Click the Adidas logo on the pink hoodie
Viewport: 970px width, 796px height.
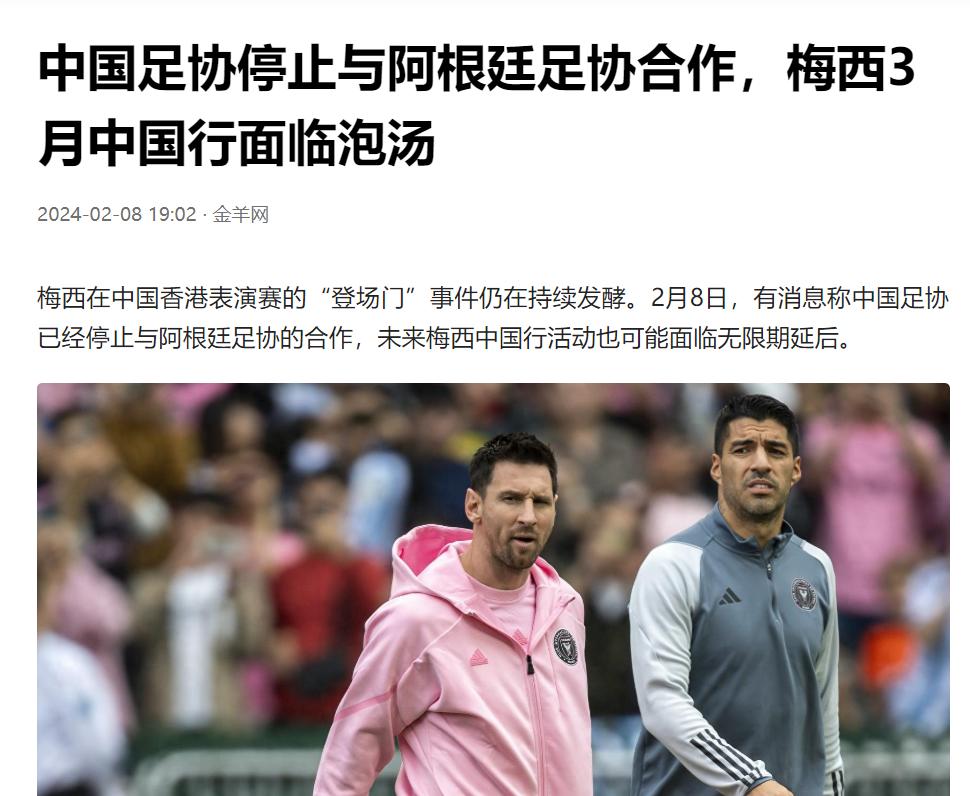tap(479, 657)
